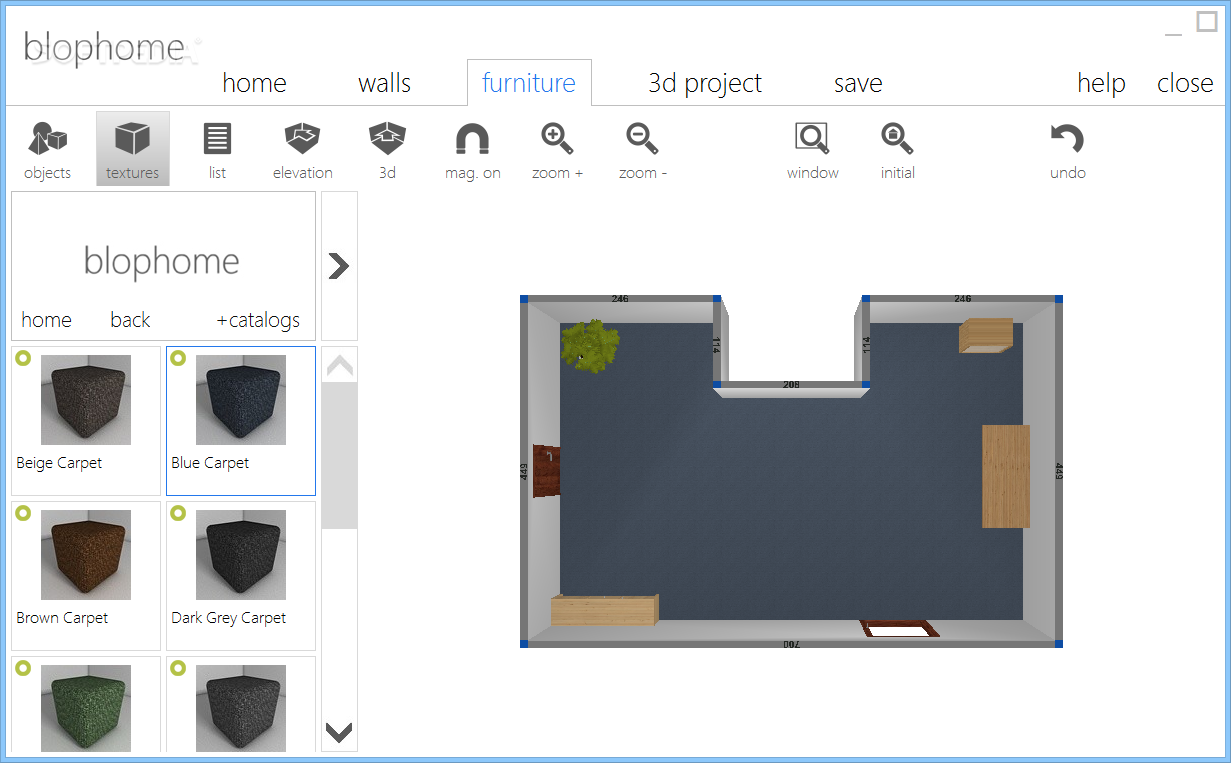Image resolution: width=1231 pixels, height=763 pixels.
Task: Click the Beige Carpet radio circle
Action: (23, 358)
